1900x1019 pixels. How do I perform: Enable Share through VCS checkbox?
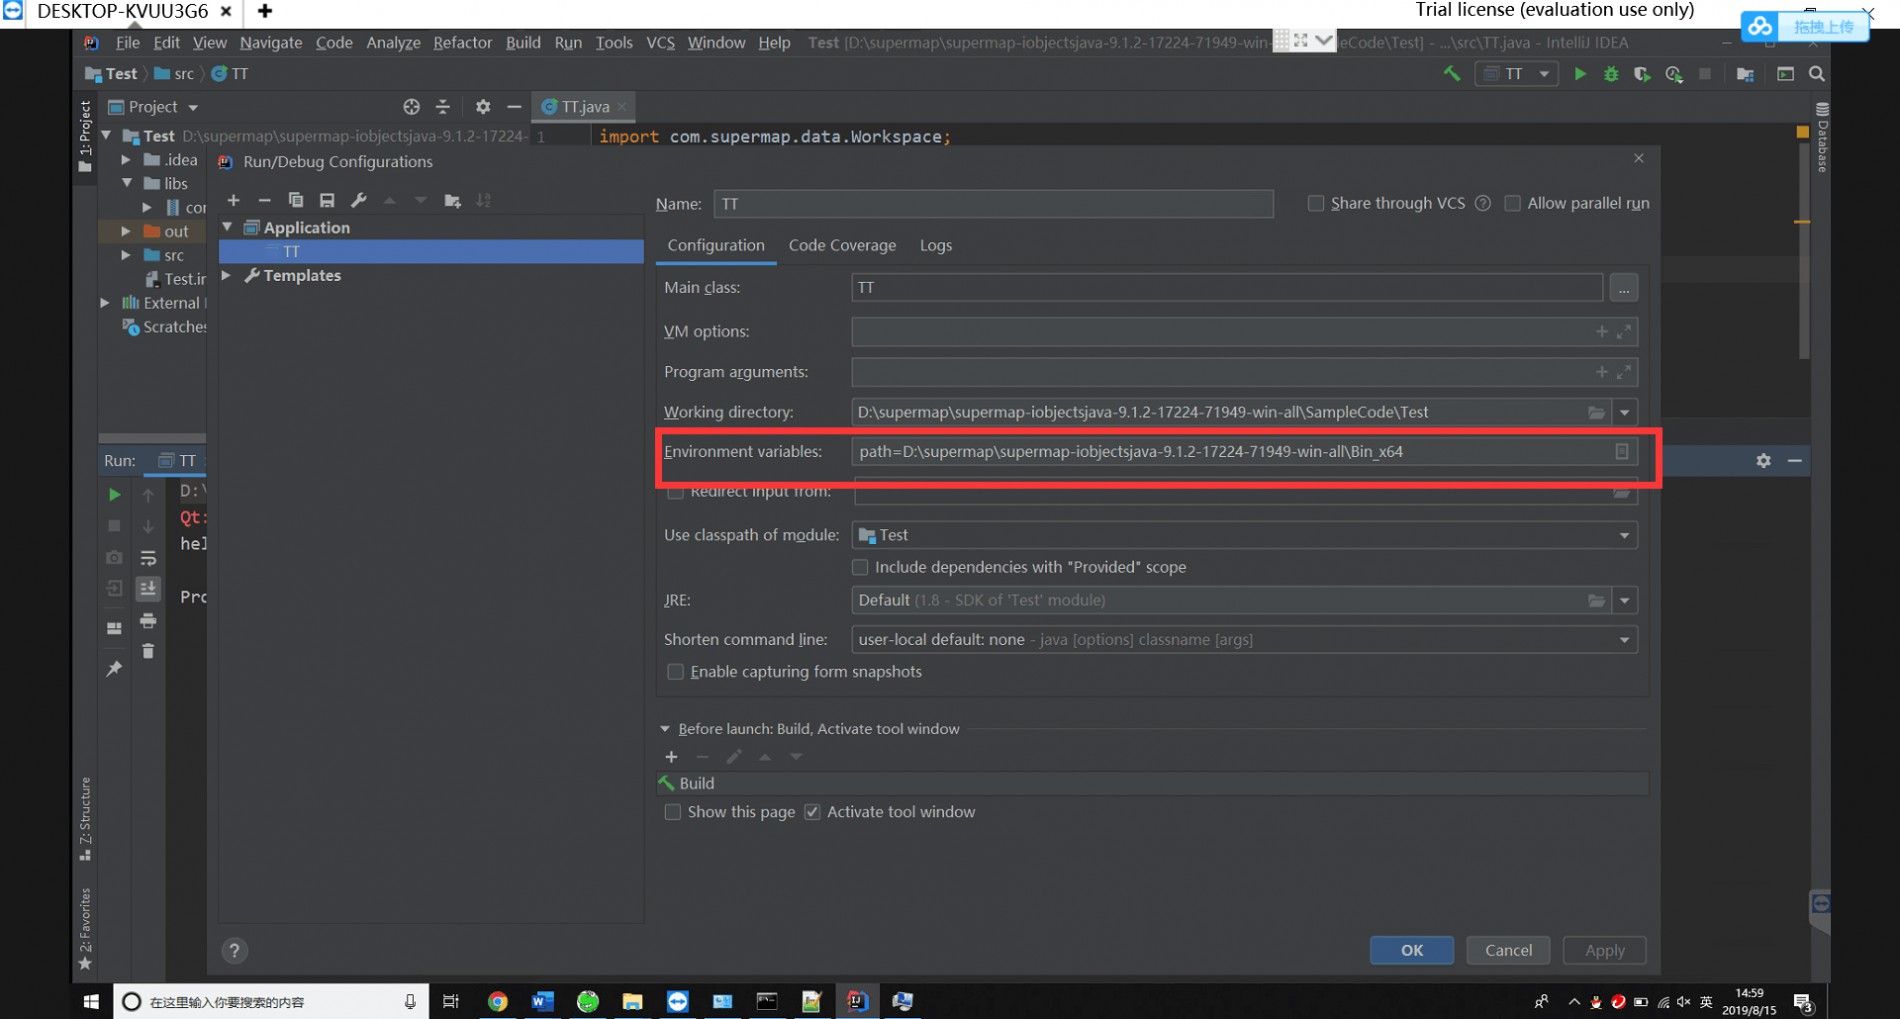click(1316, 203)
